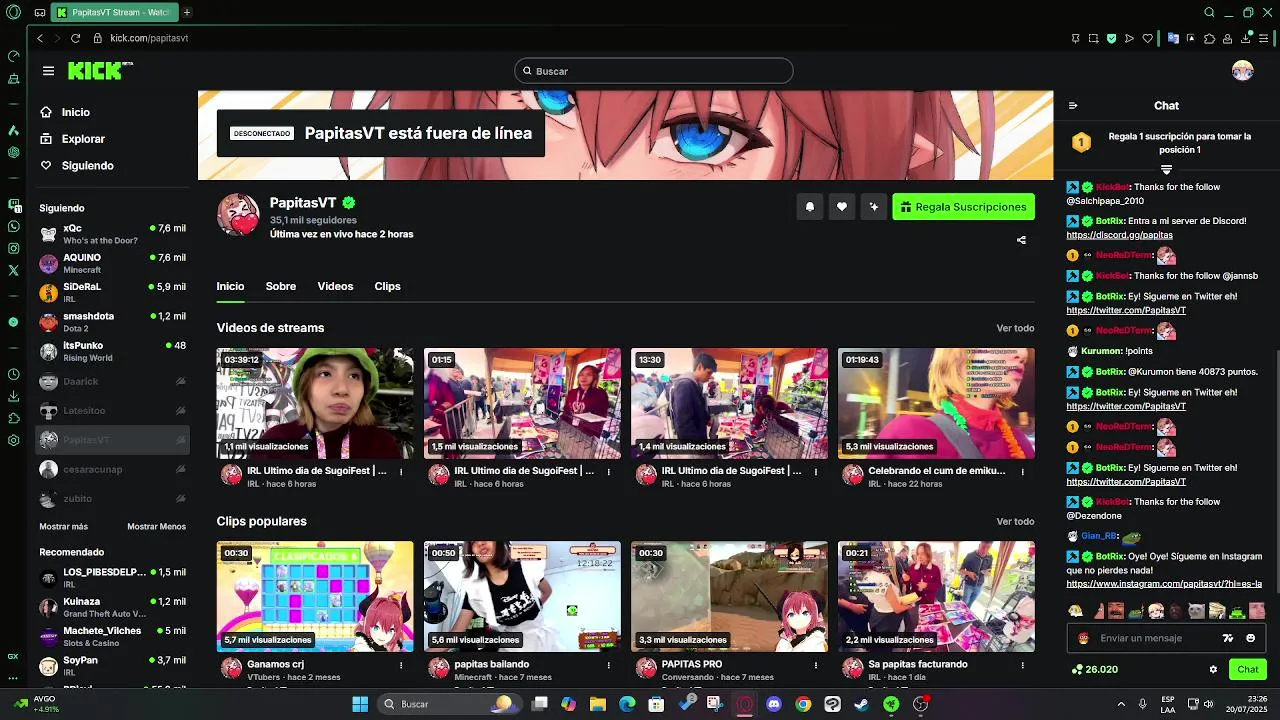Image resolution: width=1280 pixels, height=720 pixels.
Task: Click the share icon below Regala Suscripciones
Action: tap(1021, 240)
